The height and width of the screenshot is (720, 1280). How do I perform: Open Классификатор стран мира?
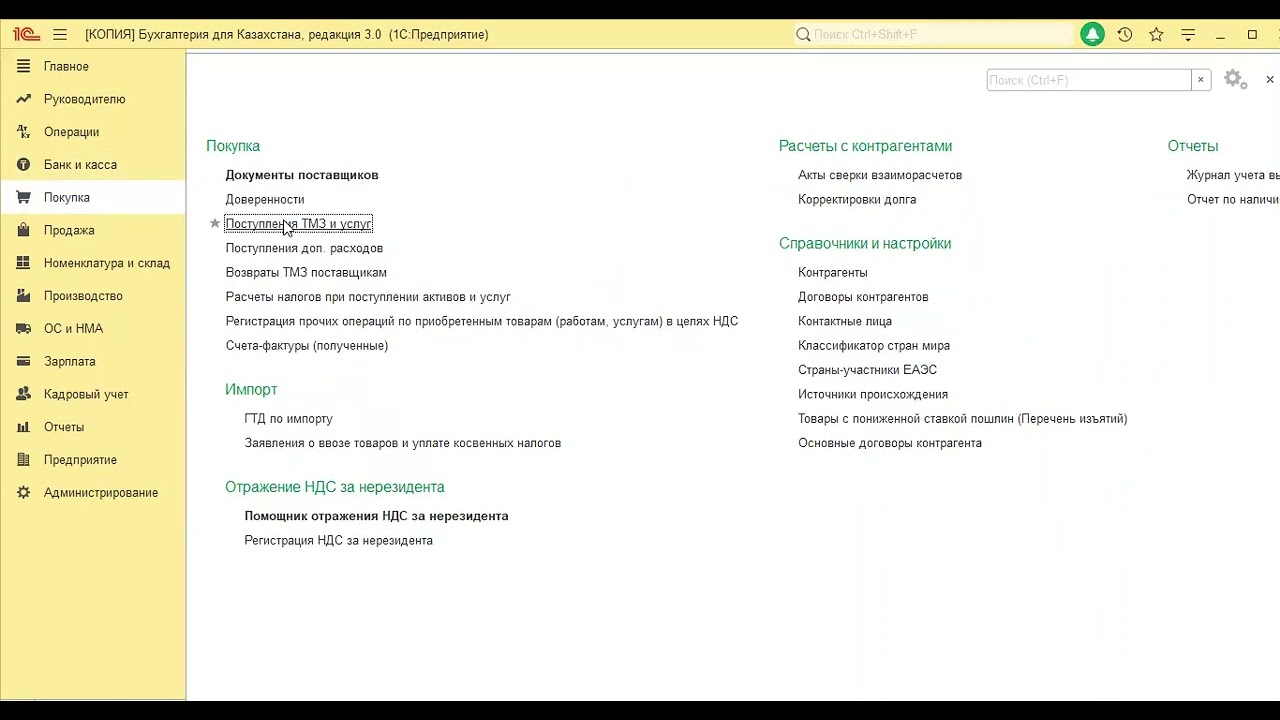pos(874,345)
